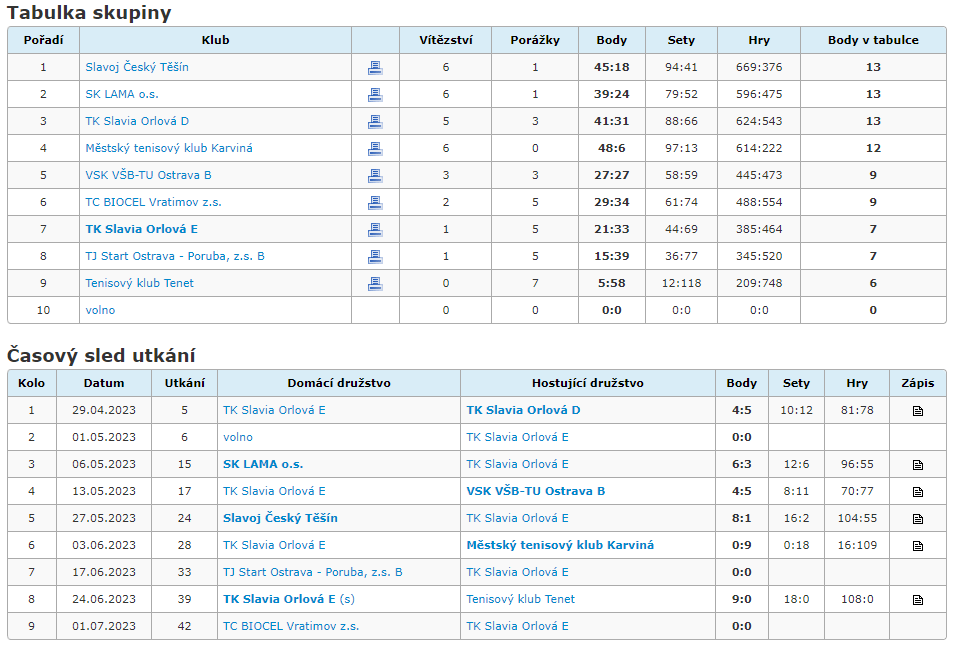Open Tenisový klub Tenet in standings table
The width and height of the screenshot is (954, 651).
[x=139, y=283]
